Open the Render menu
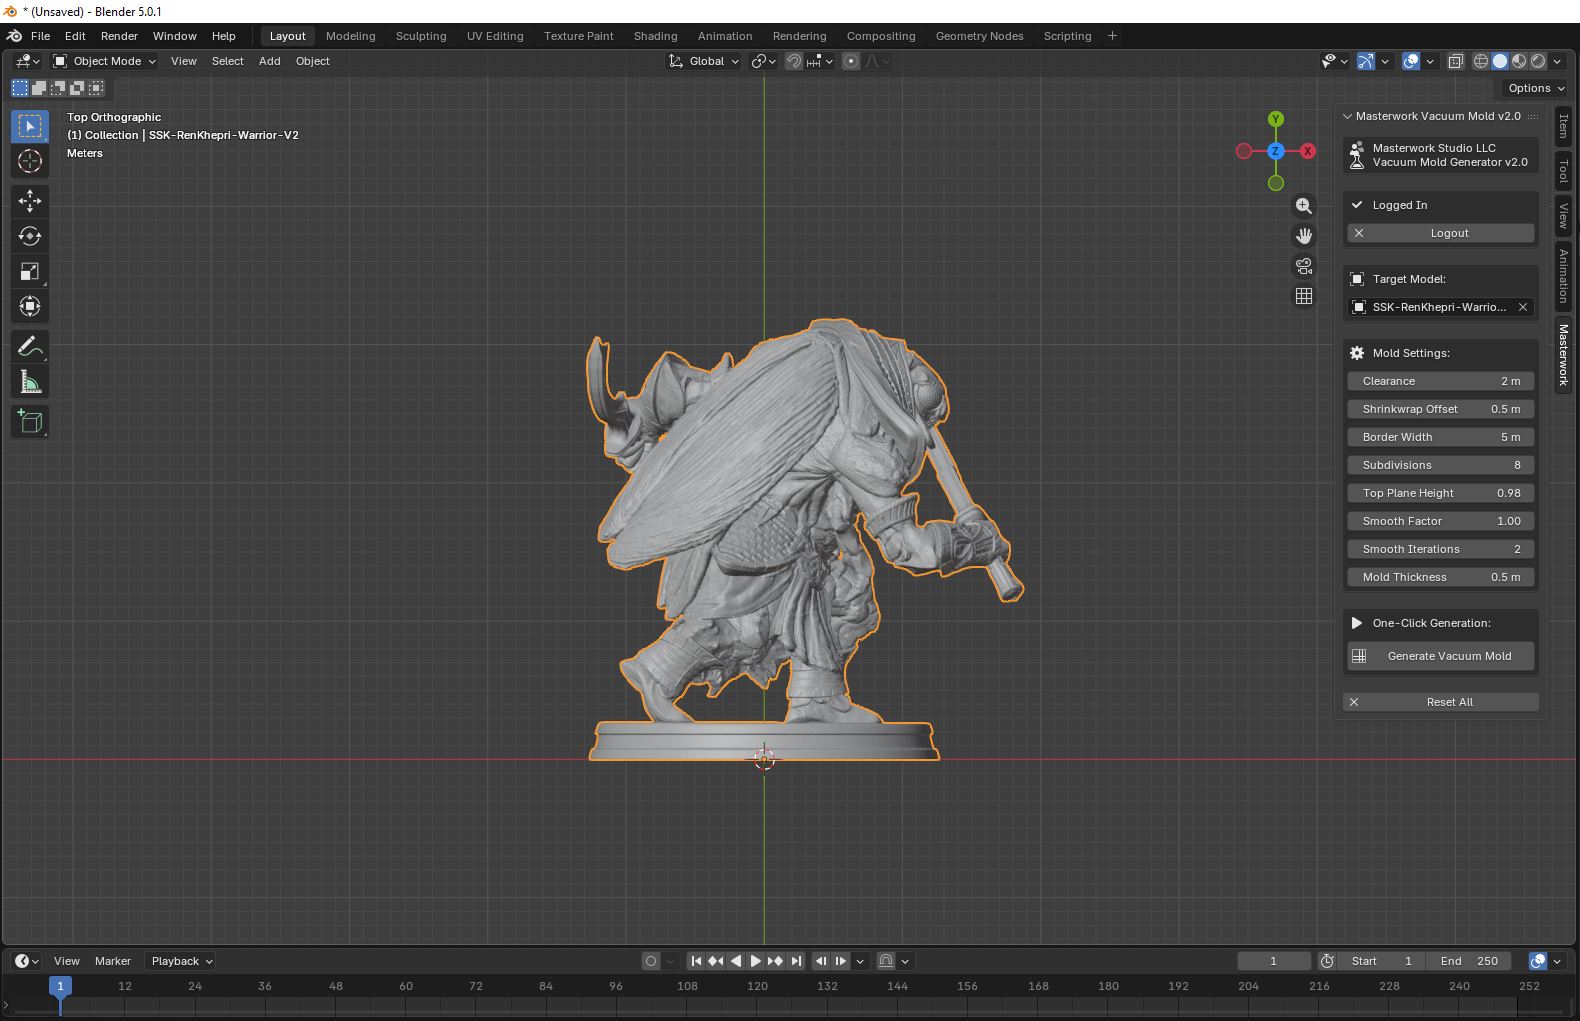Viewport: 1580px width, 1021px height. [x=119, y=36]
